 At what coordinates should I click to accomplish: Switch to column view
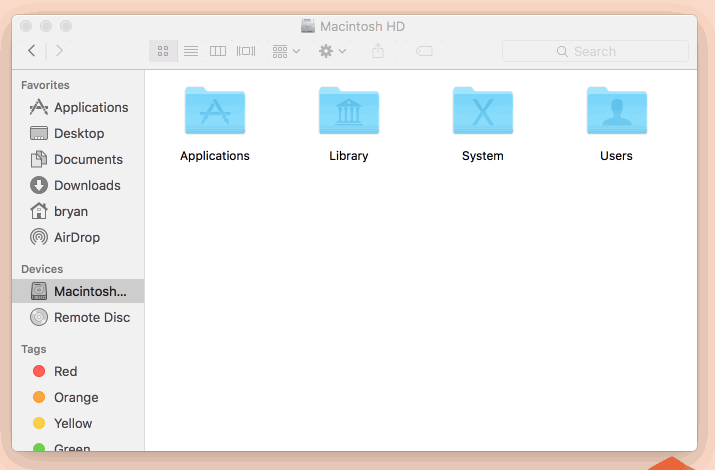[218, 51]
